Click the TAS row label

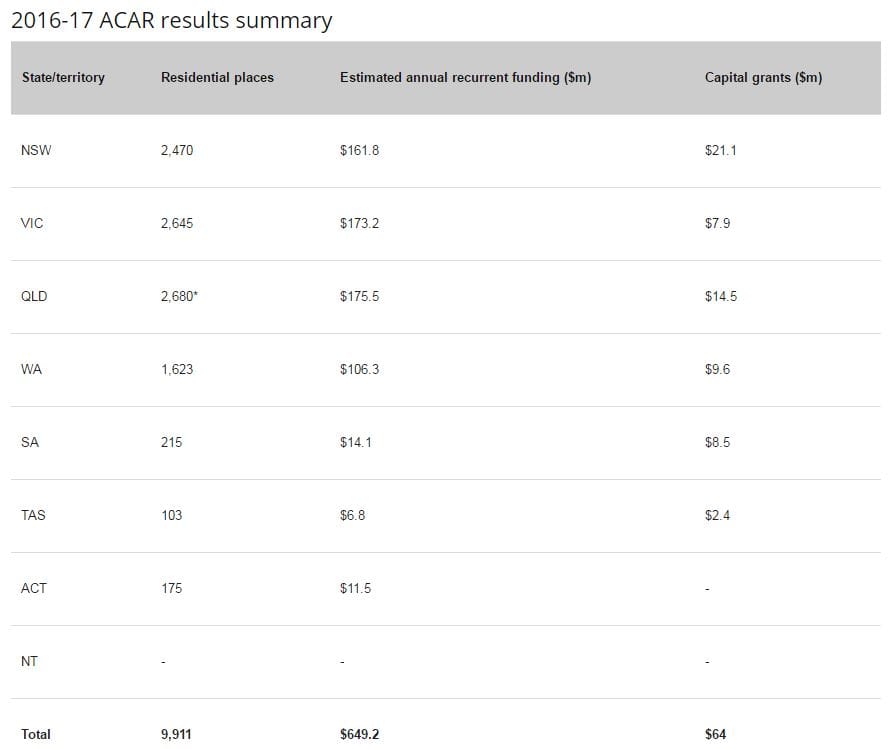(33, 516)
